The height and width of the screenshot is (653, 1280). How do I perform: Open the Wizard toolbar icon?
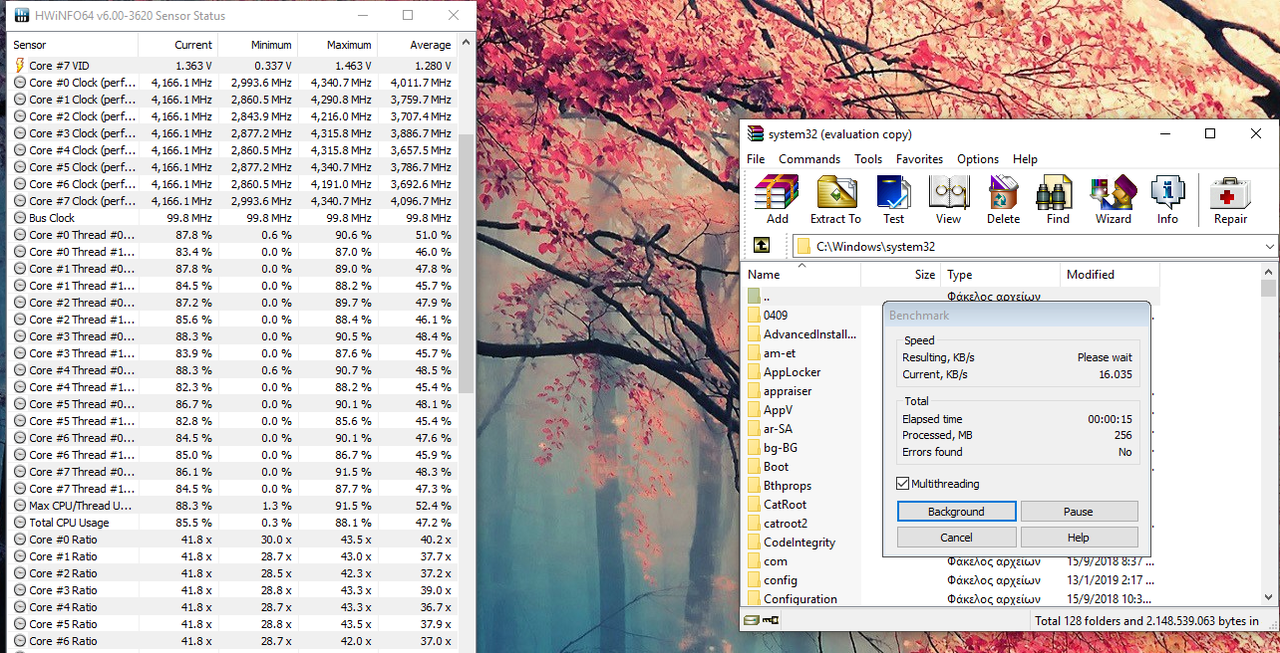tap(1113, 200)
